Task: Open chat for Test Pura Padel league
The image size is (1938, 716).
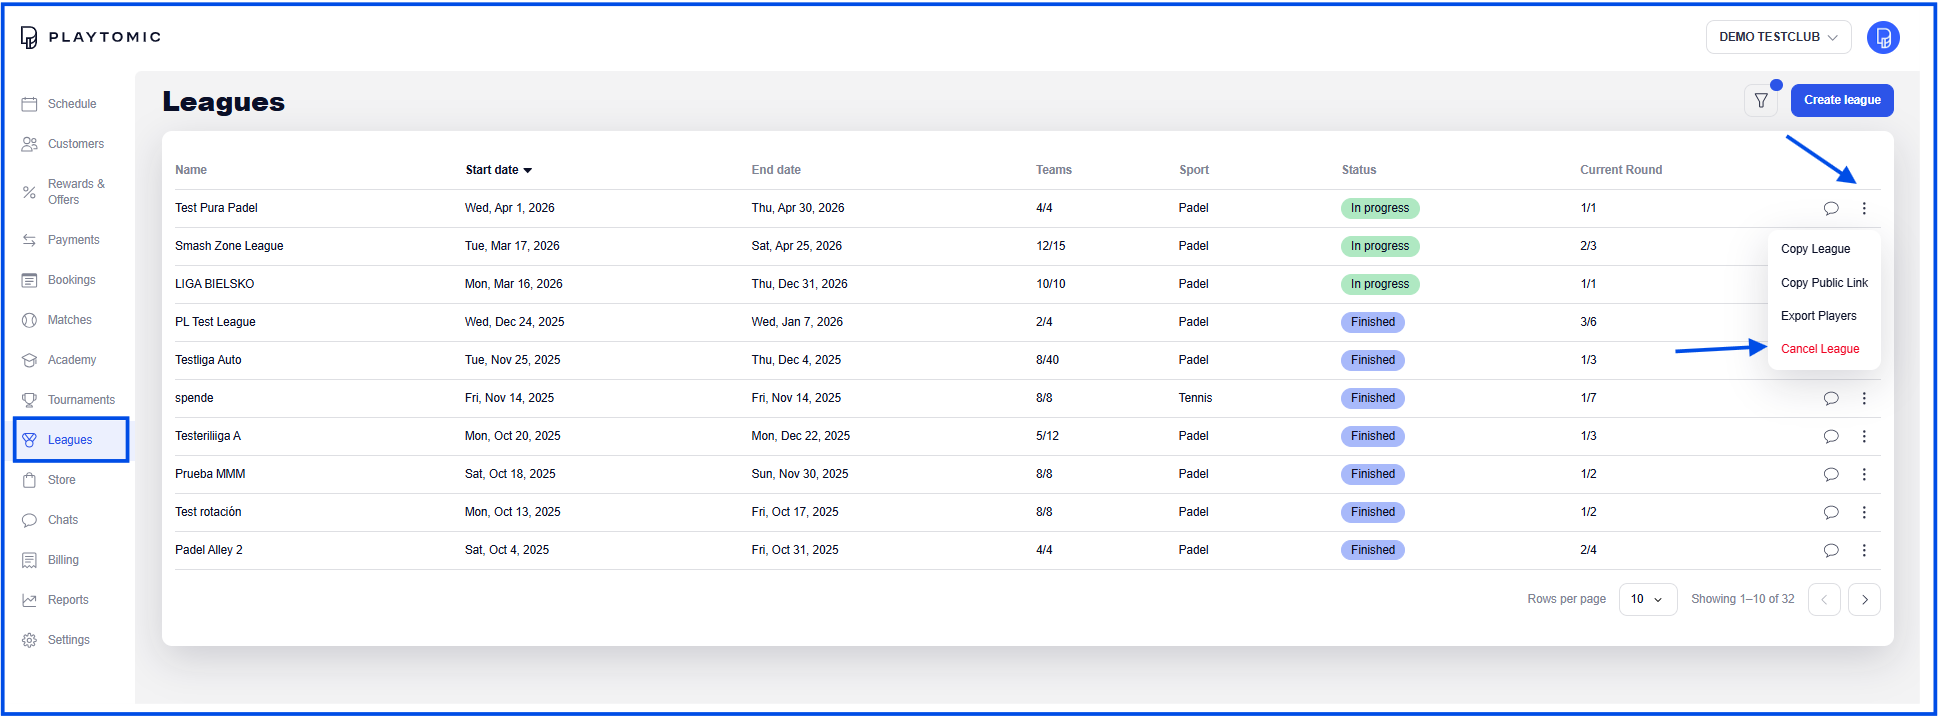Action: coord(1830,208)
